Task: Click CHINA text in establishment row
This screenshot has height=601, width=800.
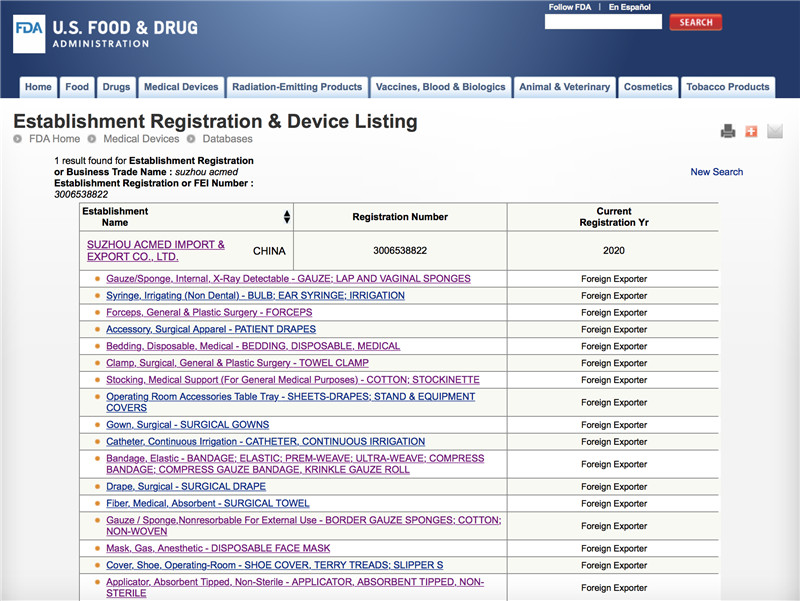Action: click(269, 251)
